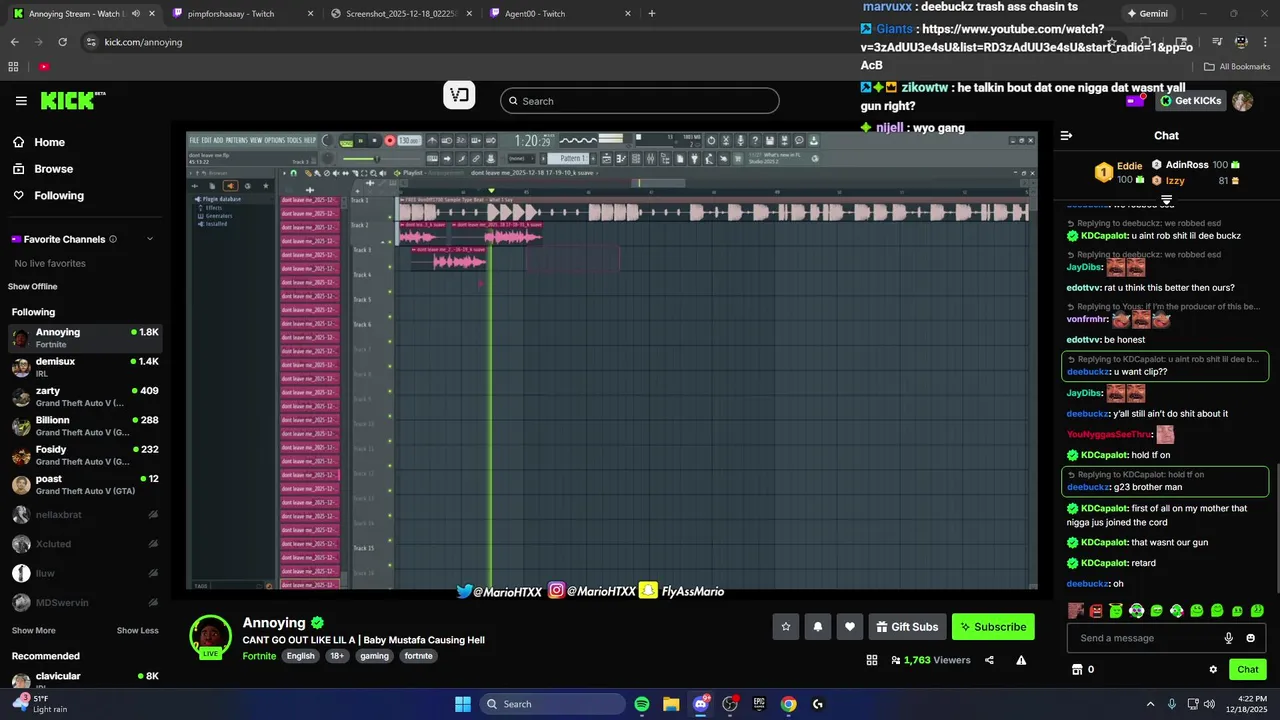1280x720 pixels.
Task: Collapse the Favorite Channels chevron
Action: point(150,239)
